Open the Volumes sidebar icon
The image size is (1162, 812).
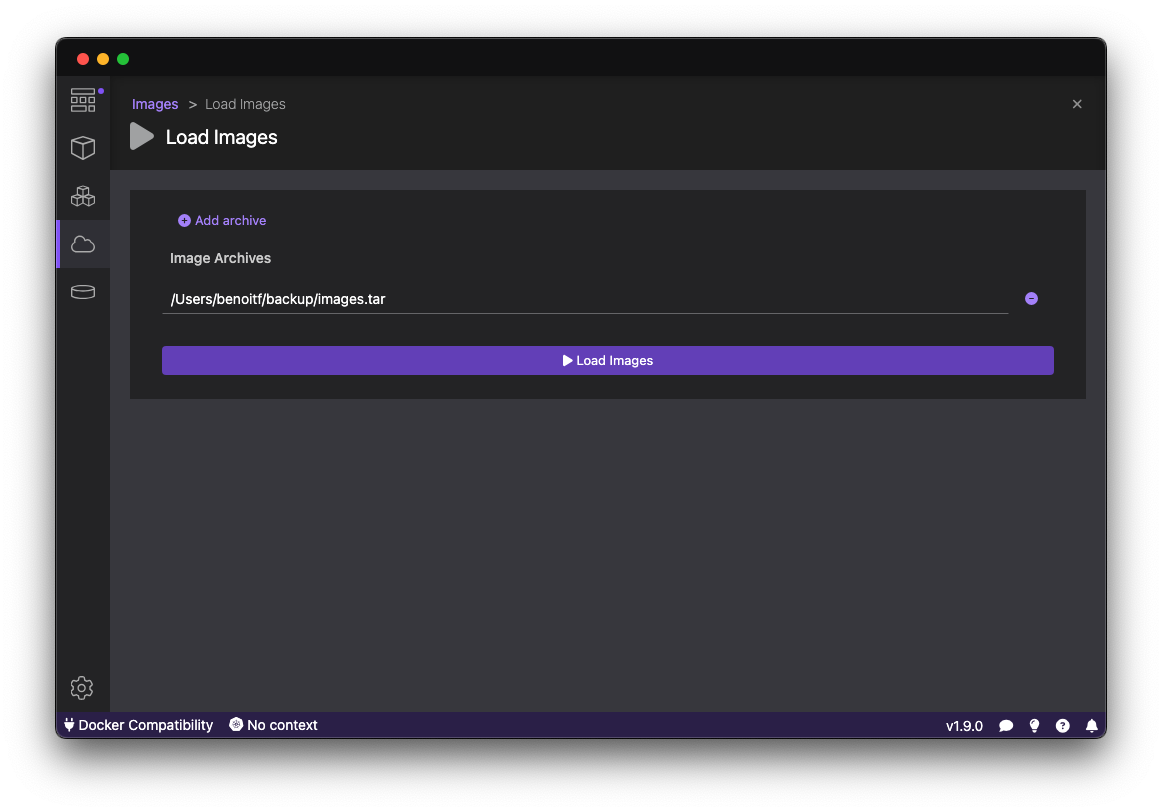click(83, 292)
